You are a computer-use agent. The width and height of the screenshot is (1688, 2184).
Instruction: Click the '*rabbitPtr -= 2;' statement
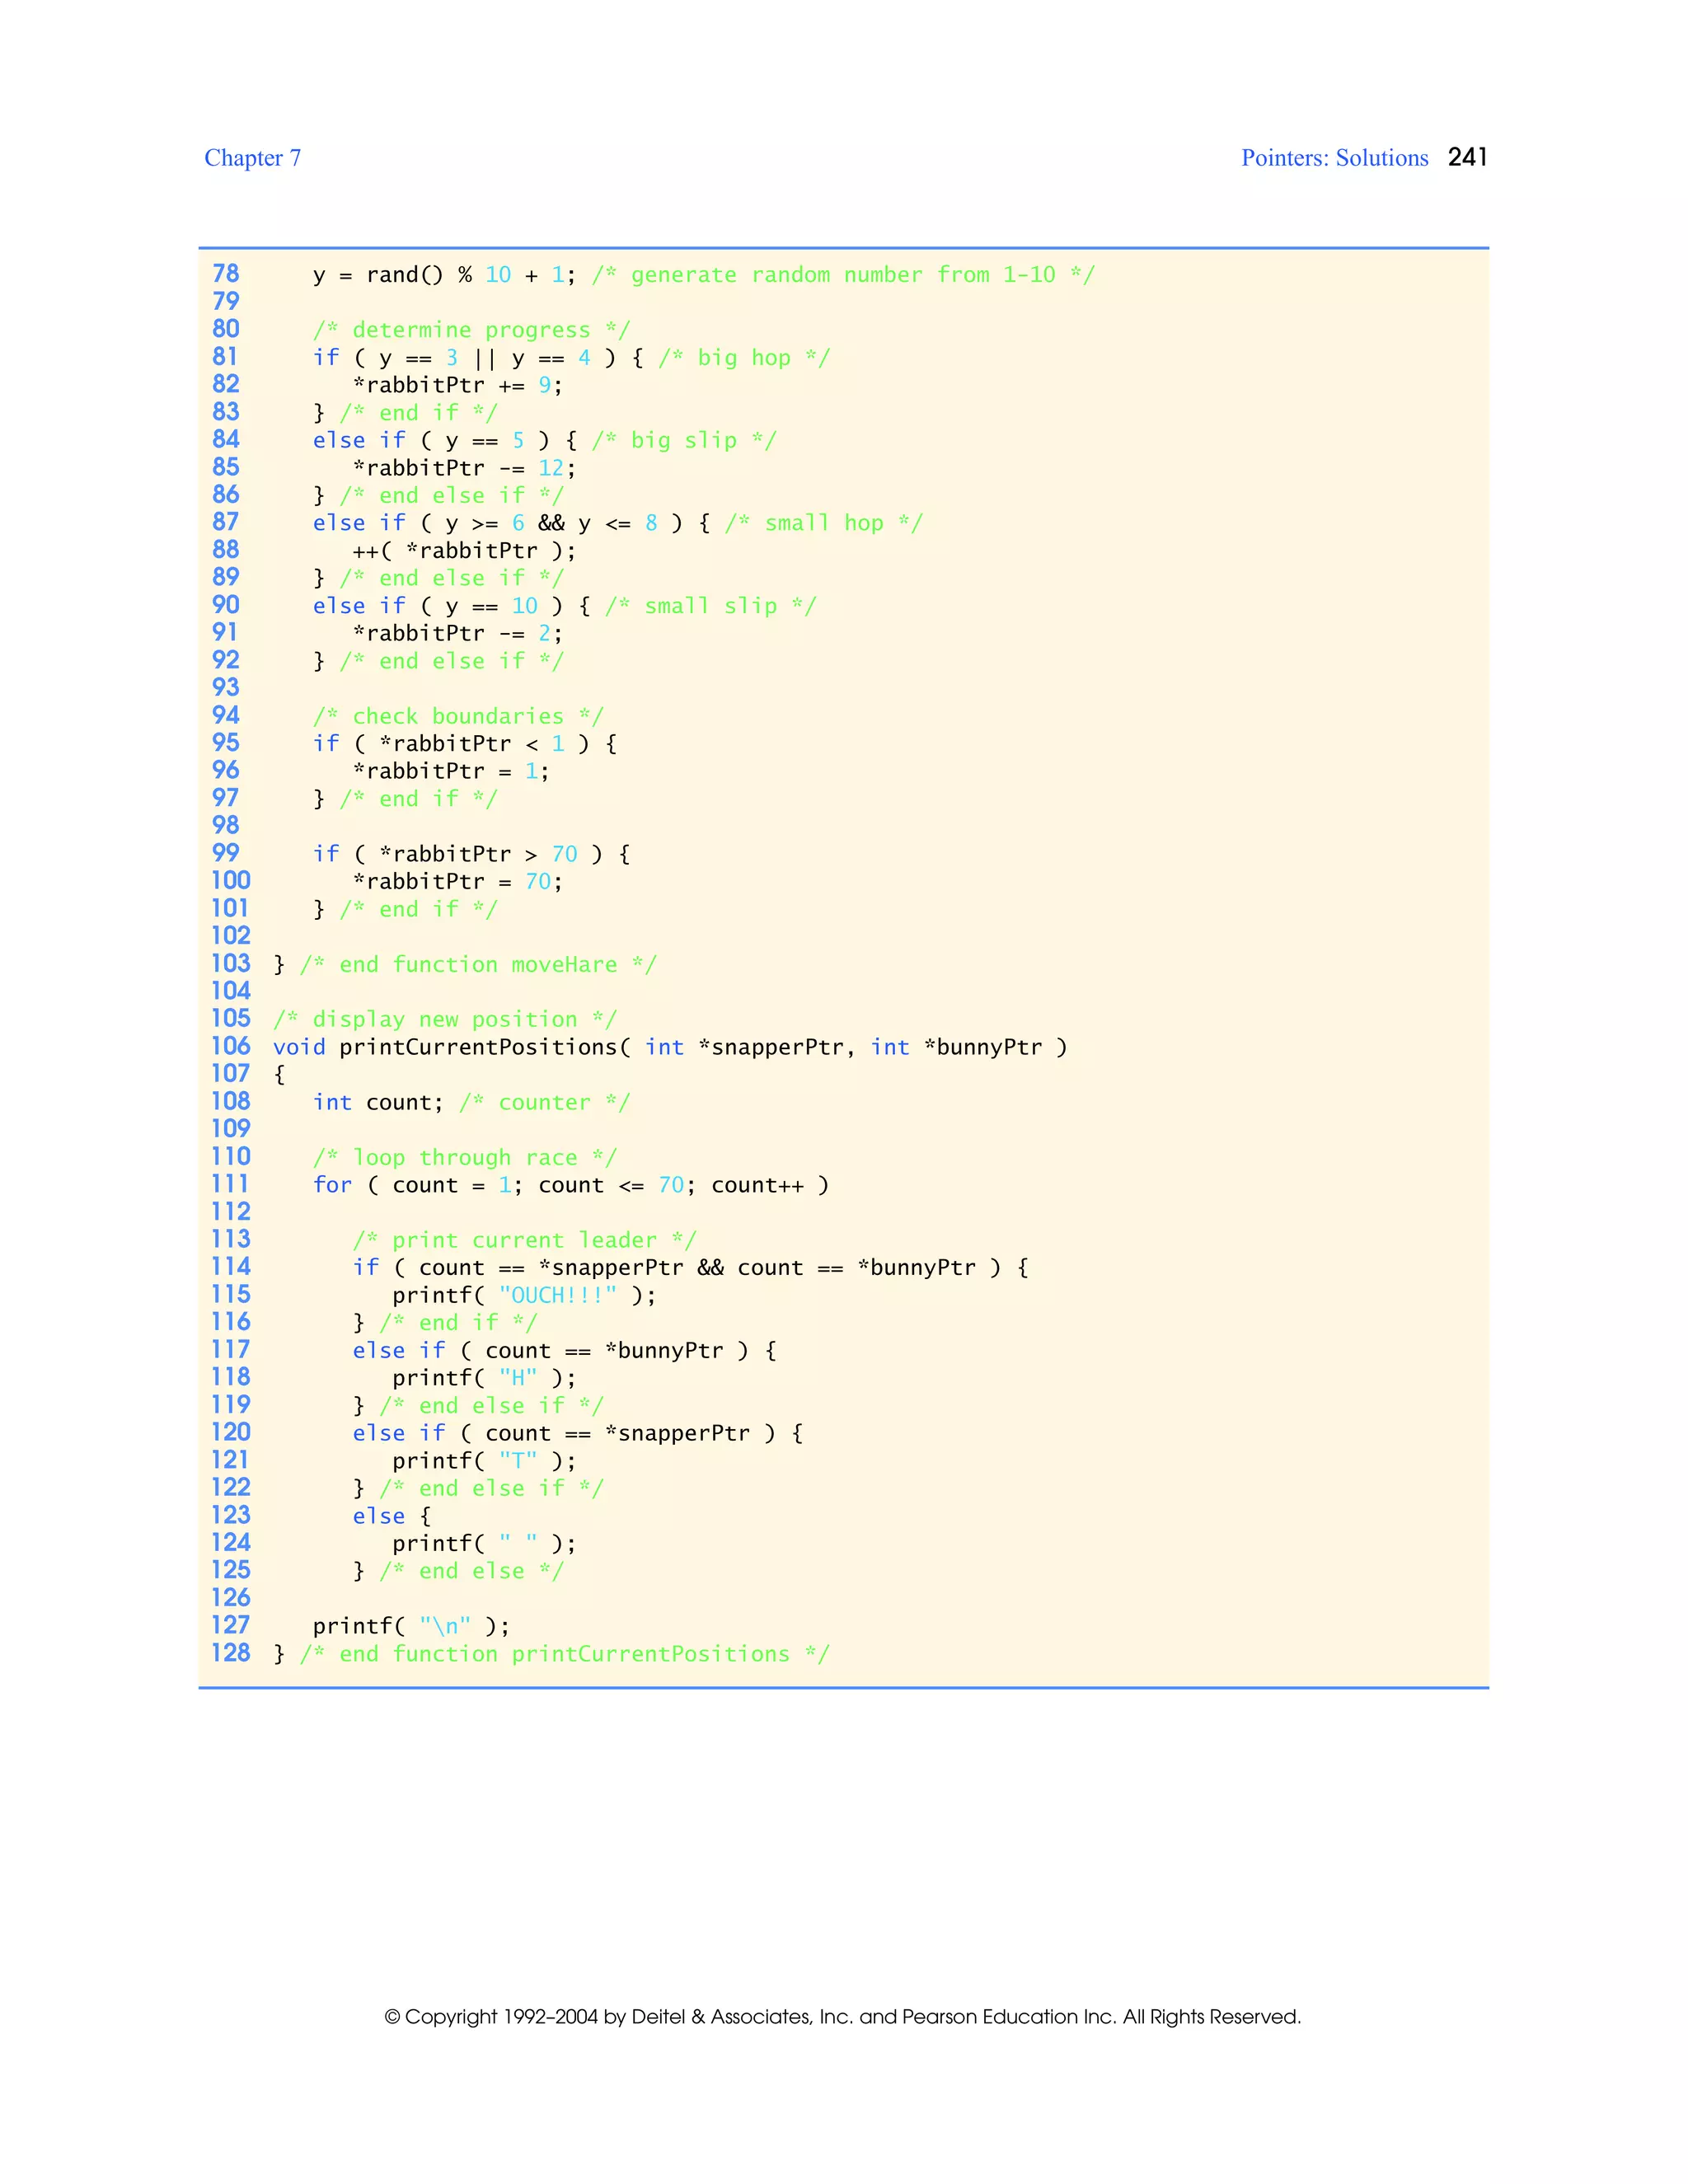click(x=458, y=633)
